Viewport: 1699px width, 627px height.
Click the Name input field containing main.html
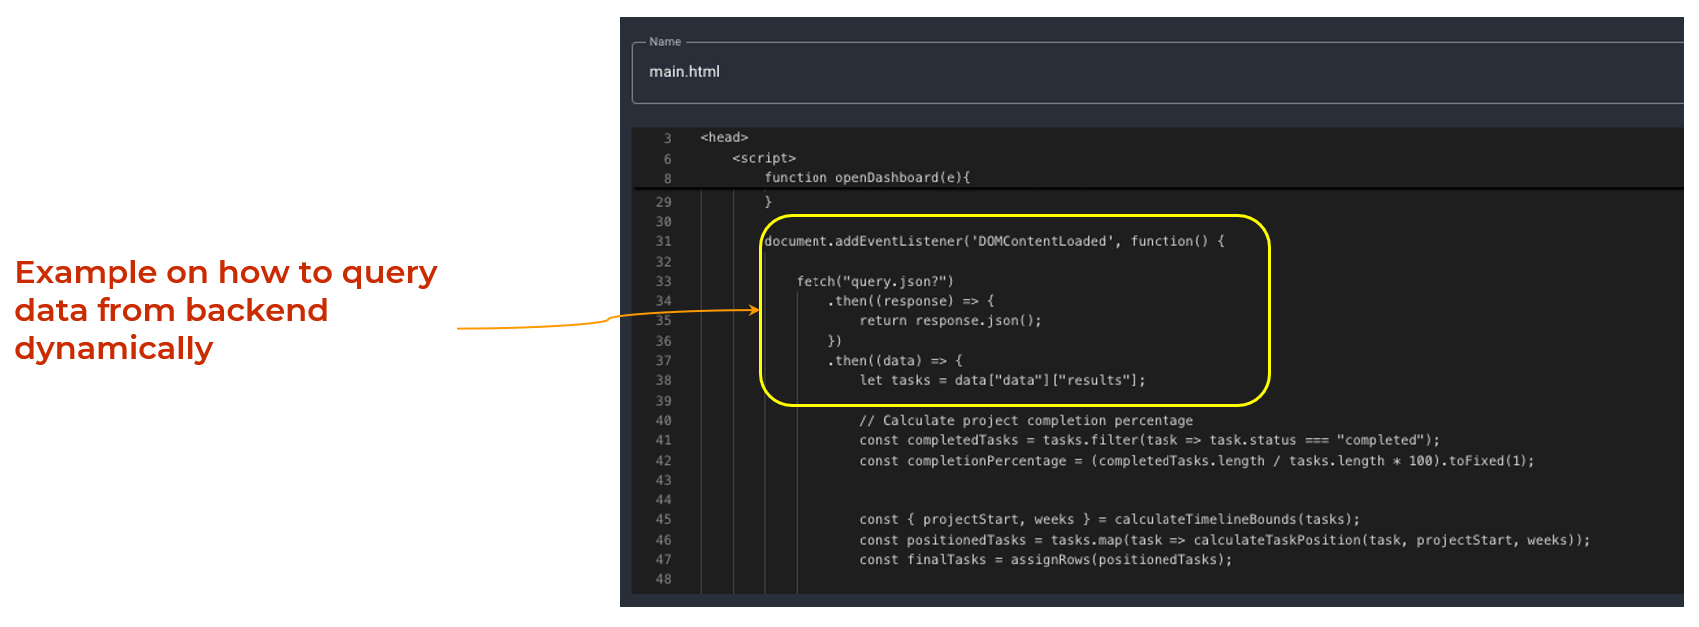point(1150,72)
